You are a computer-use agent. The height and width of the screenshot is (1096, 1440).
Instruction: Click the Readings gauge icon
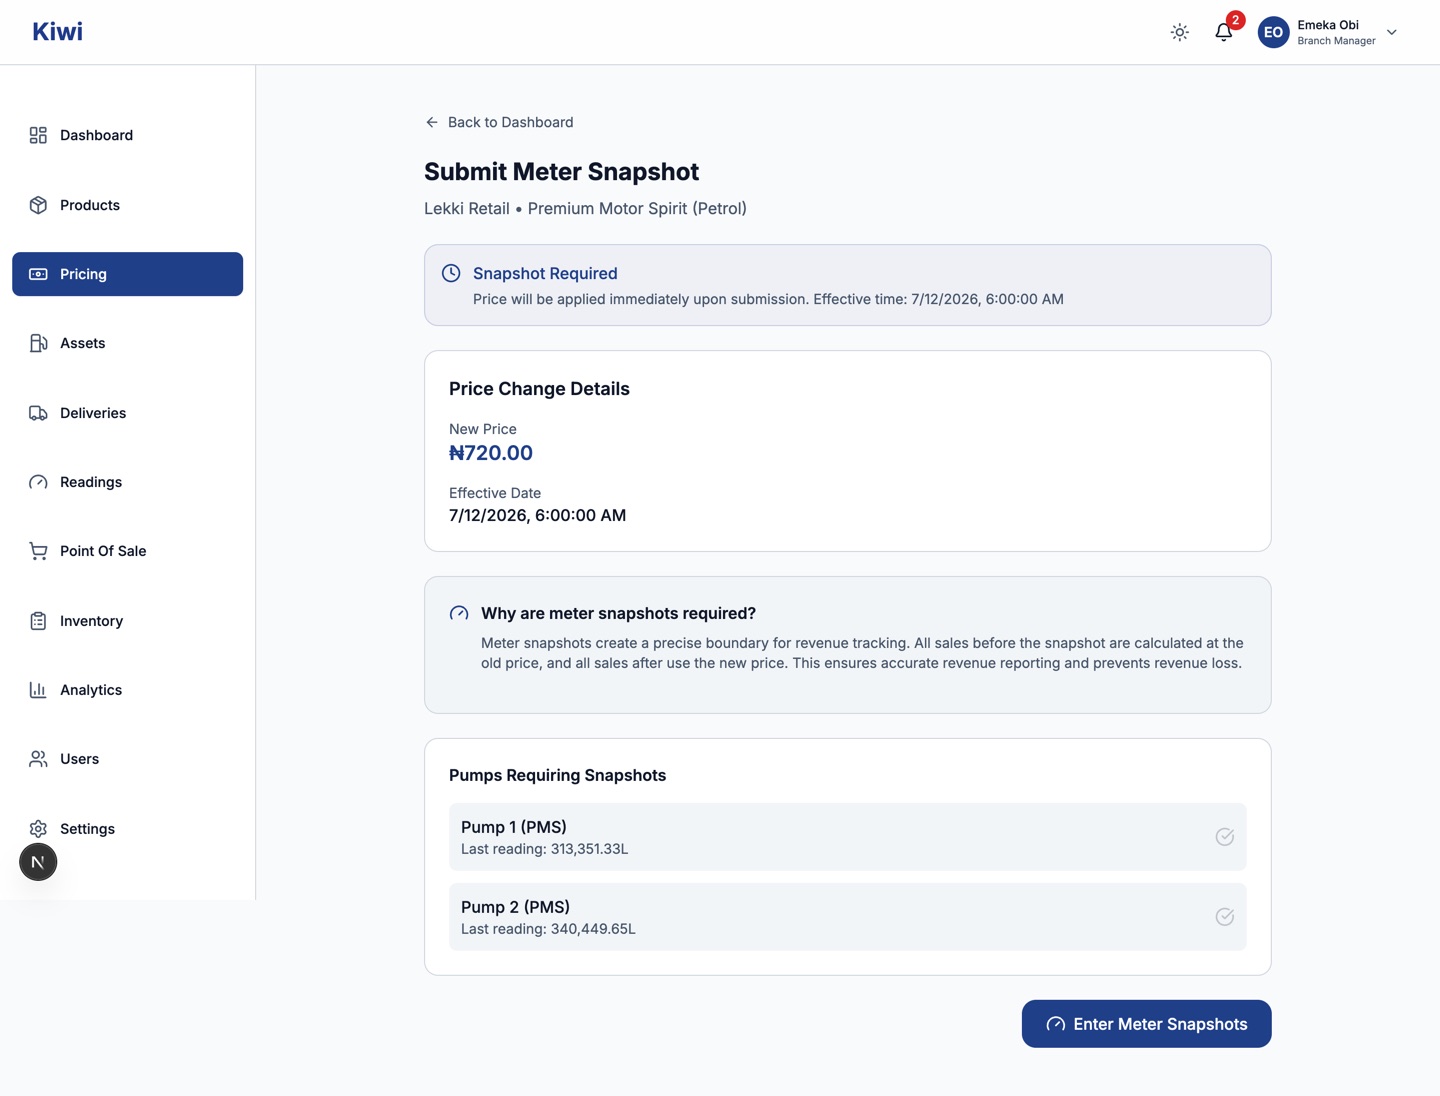(x=38, y=482)
